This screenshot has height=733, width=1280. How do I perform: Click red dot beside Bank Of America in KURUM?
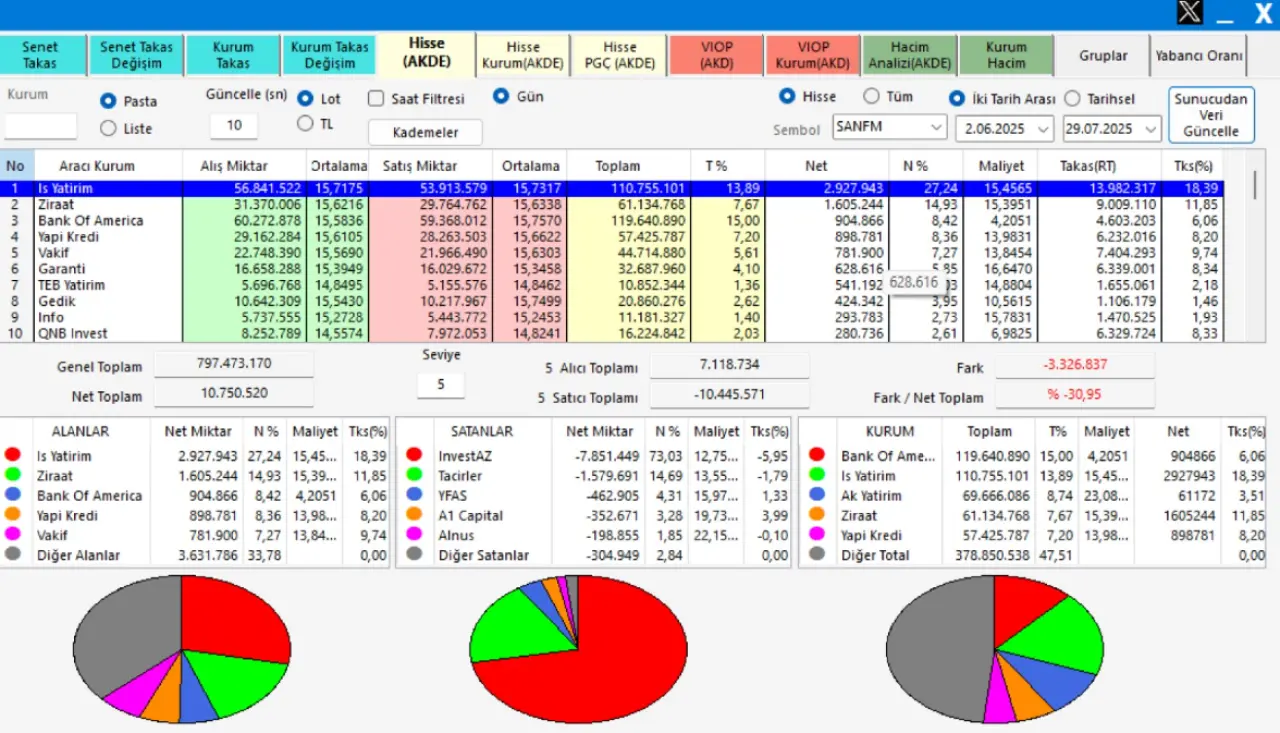tap(817, 456)
